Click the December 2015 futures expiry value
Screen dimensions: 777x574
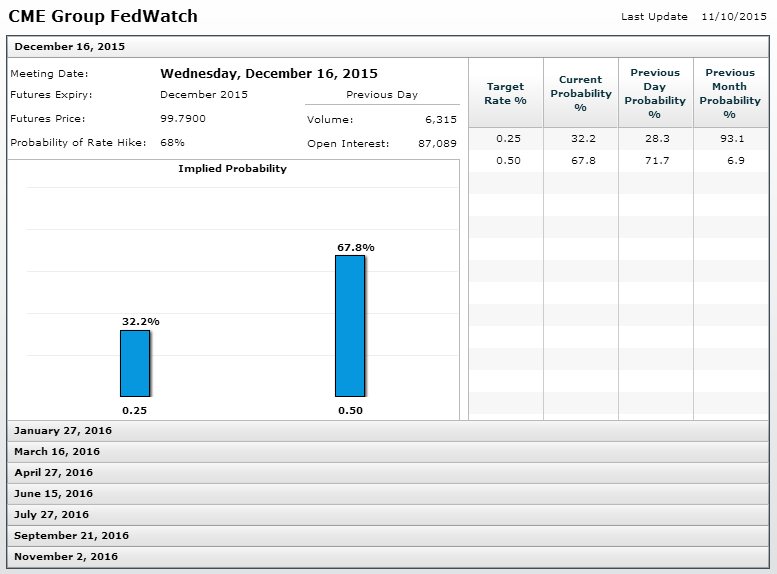pyautogui.click(x=204, y=95)
